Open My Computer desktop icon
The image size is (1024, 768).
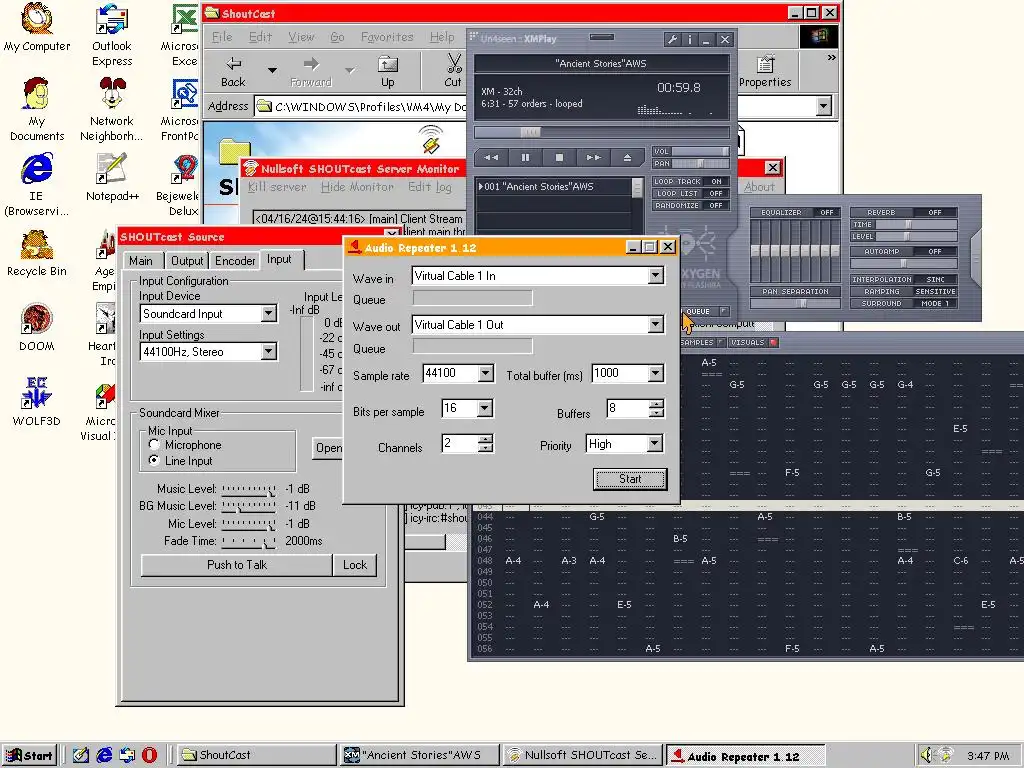click(x=37, y=27)
